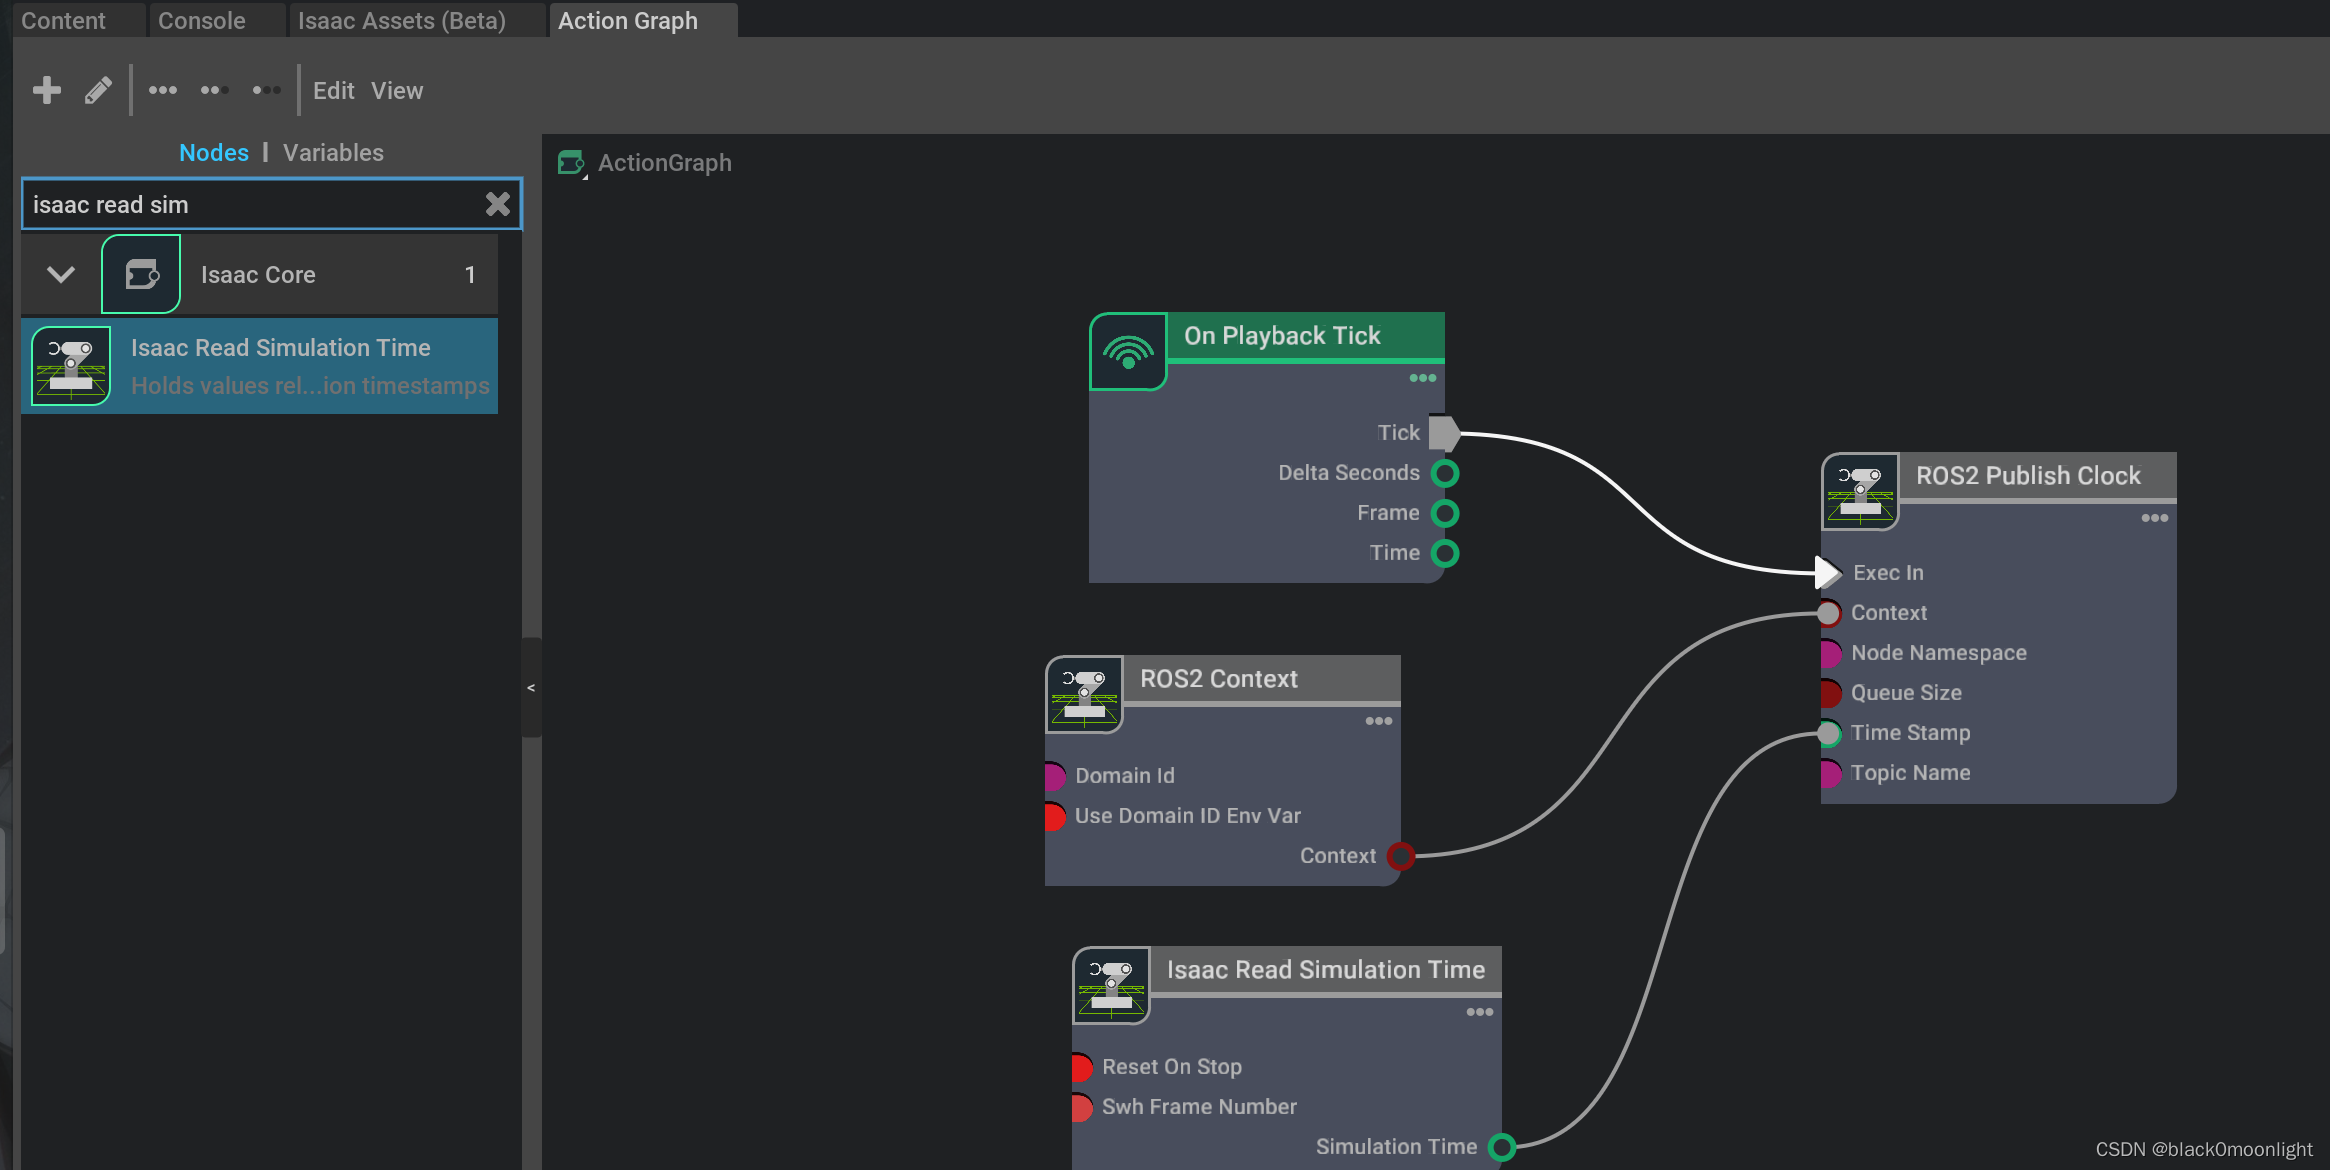
Task: Open the Isaac Assets (Beta) tab
Action: point(401,20)
